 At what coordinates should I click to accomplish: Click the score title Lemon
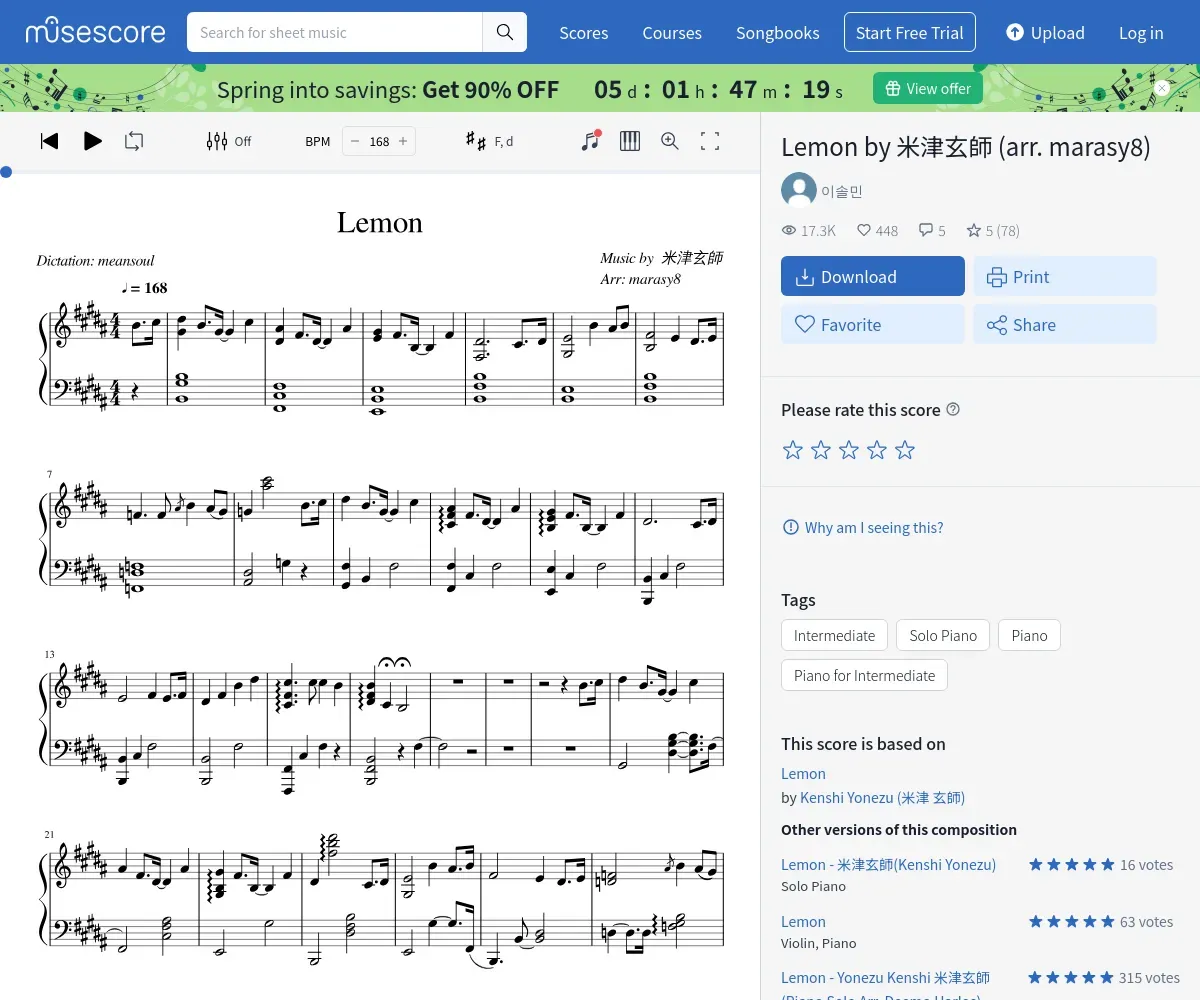pyautogui.click(x=380, y=222)
